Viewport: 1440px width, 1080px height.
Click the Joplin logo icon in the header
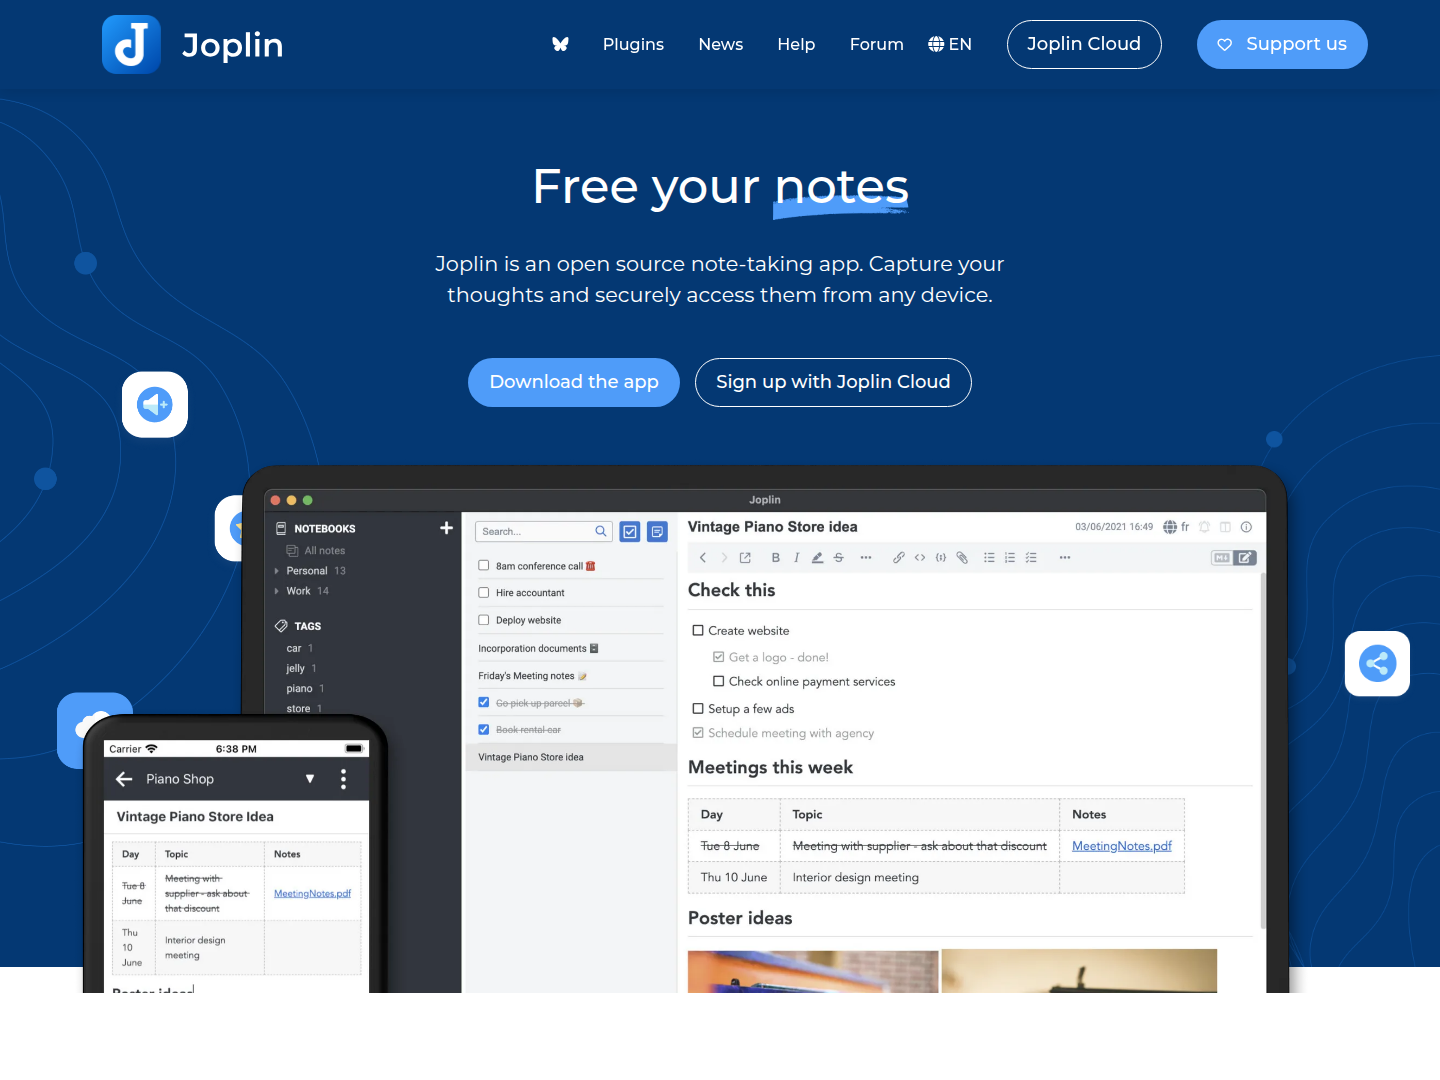[x=131, y=44]
